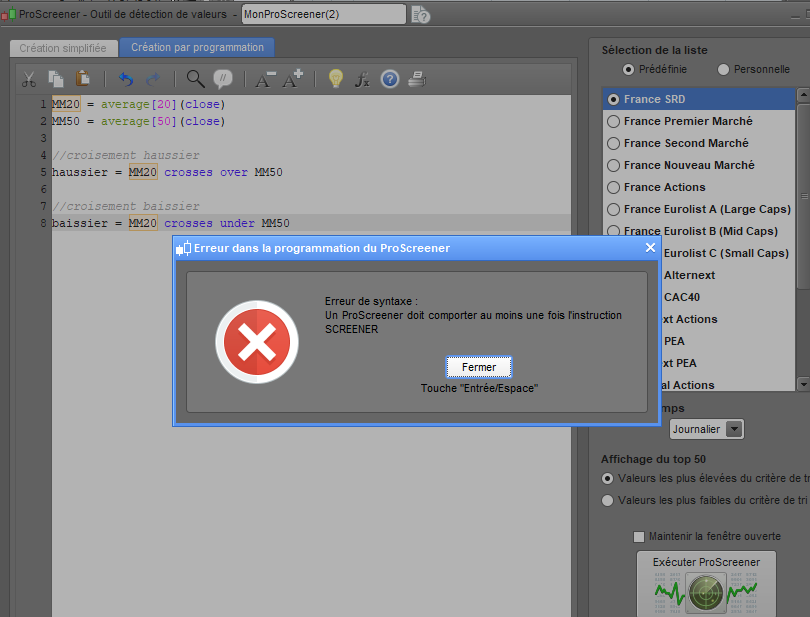
Task: Enable Maintenir la fenêtre ouverte checkbox
Action: pyautogui.click(x=639, y=536)
